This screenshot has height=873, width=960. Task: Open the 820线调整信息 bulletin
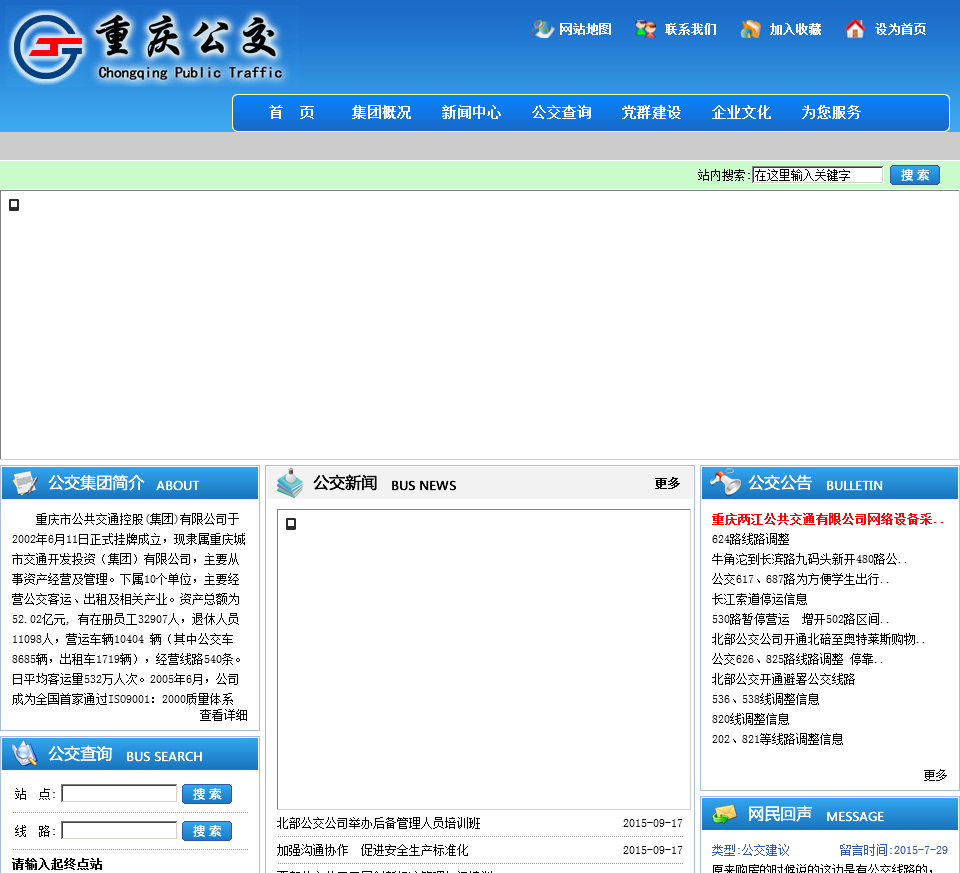pyautogui.click(x=751, y=719)
